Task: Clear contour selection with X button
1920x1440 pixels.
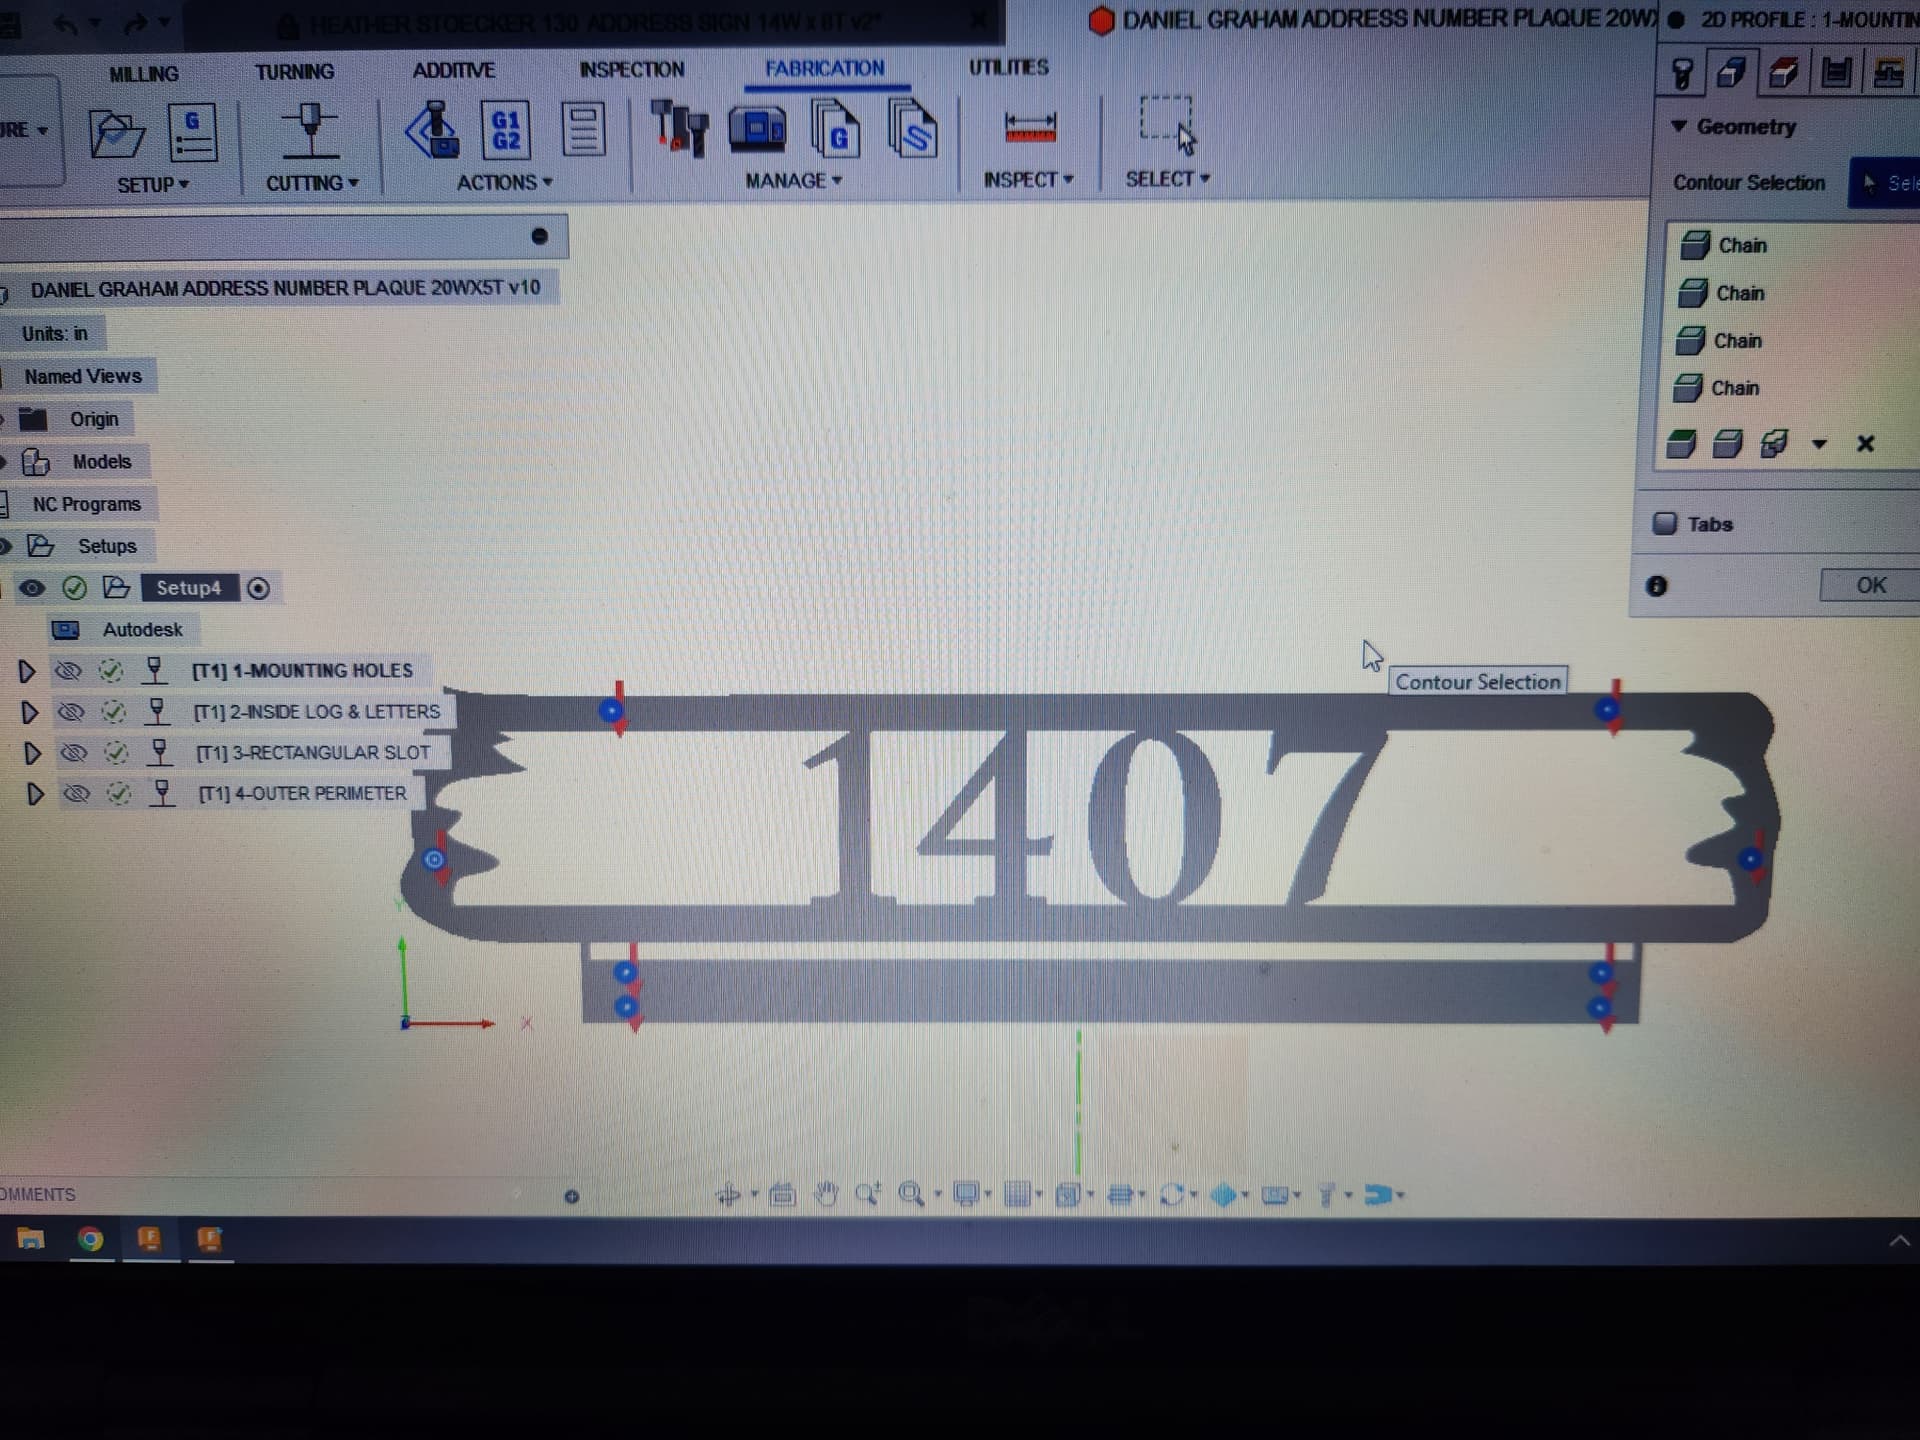Action: [x=1865, y=443]
